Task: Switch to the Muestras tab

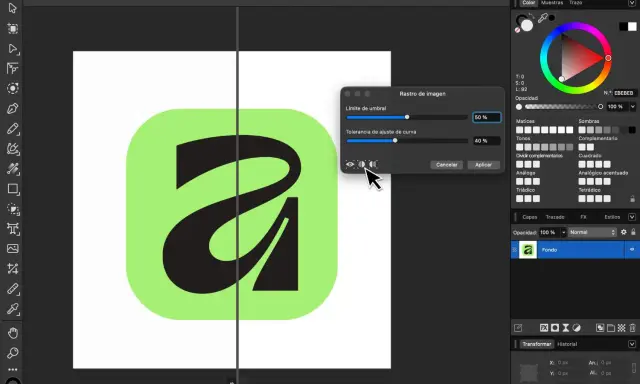Action: pos(552,3)
